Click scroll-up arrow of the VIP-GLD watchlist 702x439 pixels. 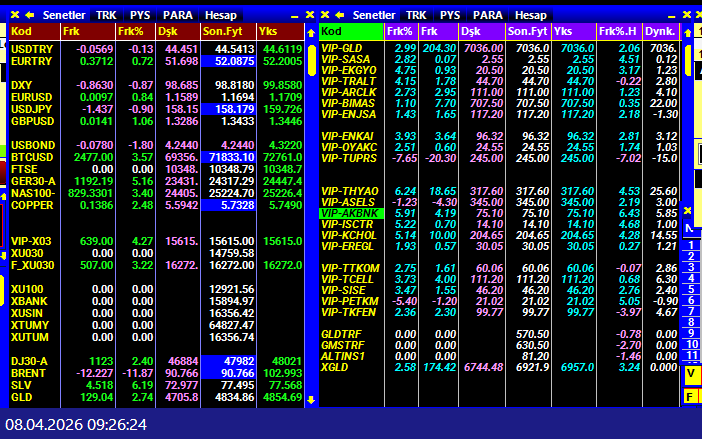(688, 33)
